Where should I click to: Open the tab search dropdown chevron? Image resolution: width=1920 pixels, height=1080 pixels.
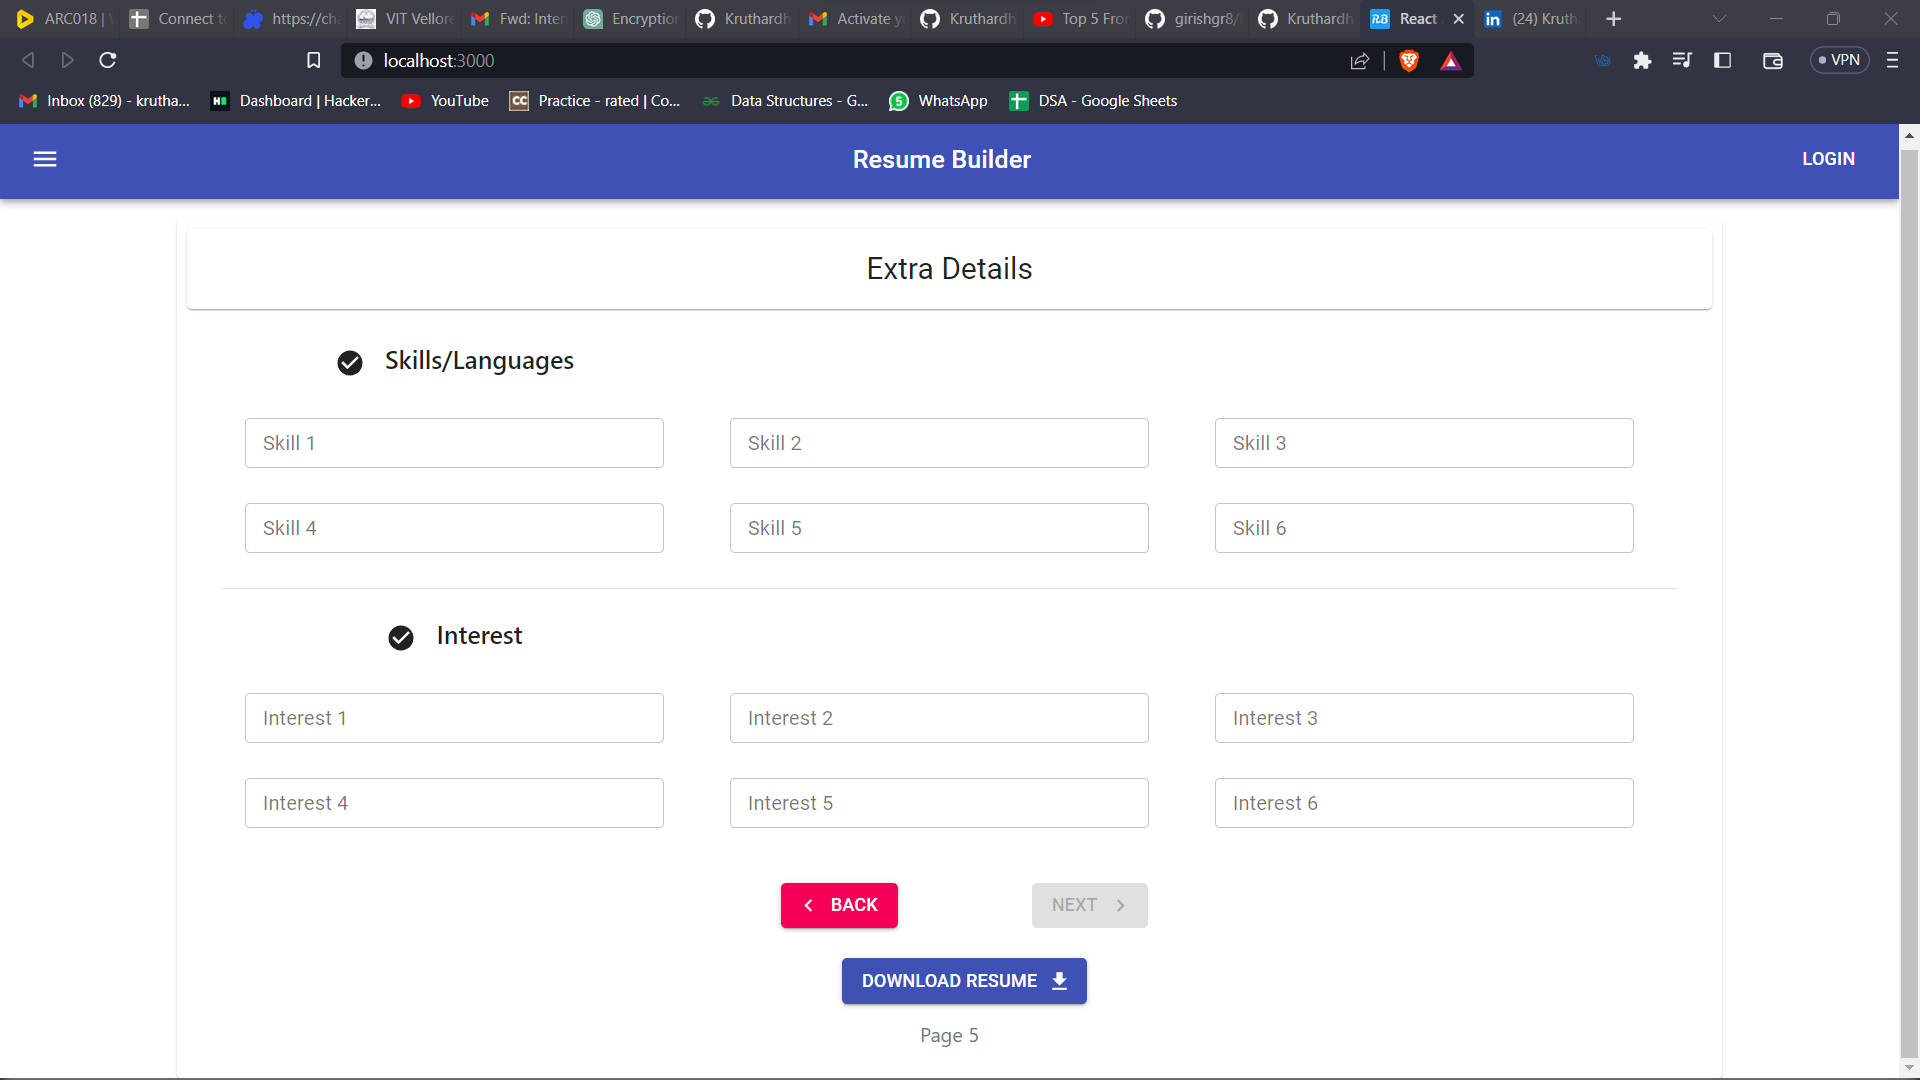[1720, 18]
